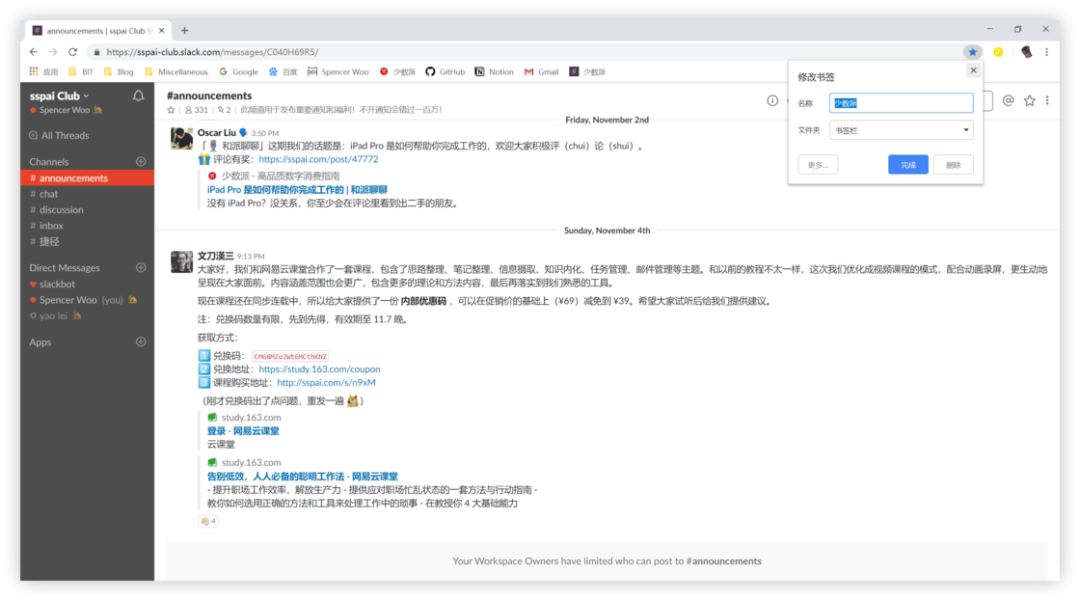The image size is (1080, 601).
Task: Open the yellow extension icon in toolbar
Action: coord(998,52)
